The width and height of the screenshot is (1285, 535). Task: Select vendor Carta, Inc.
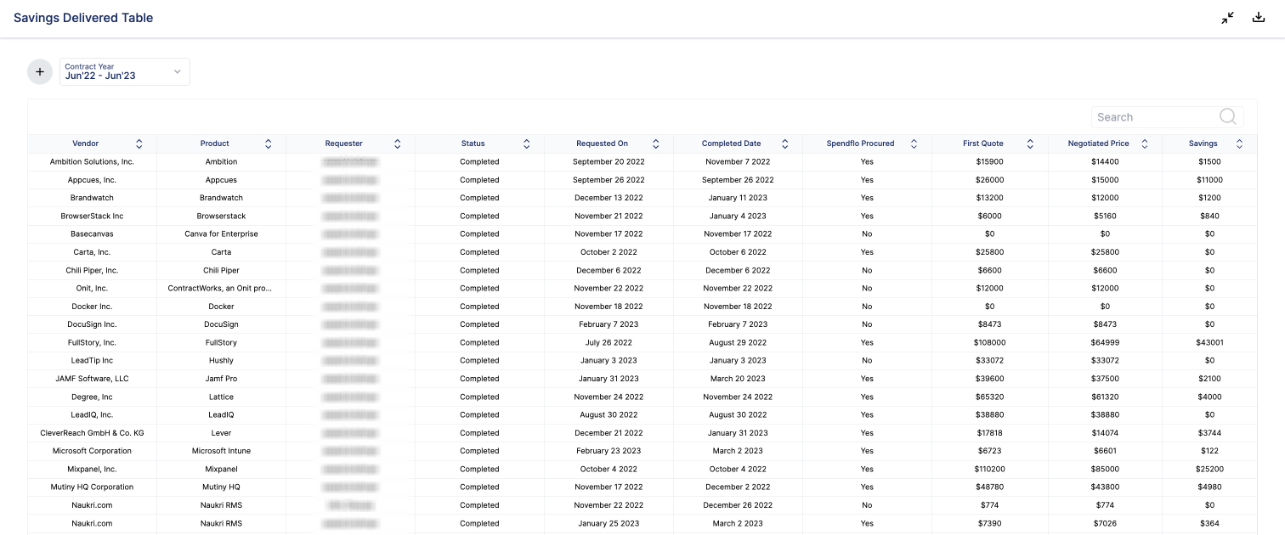(92, 252)
